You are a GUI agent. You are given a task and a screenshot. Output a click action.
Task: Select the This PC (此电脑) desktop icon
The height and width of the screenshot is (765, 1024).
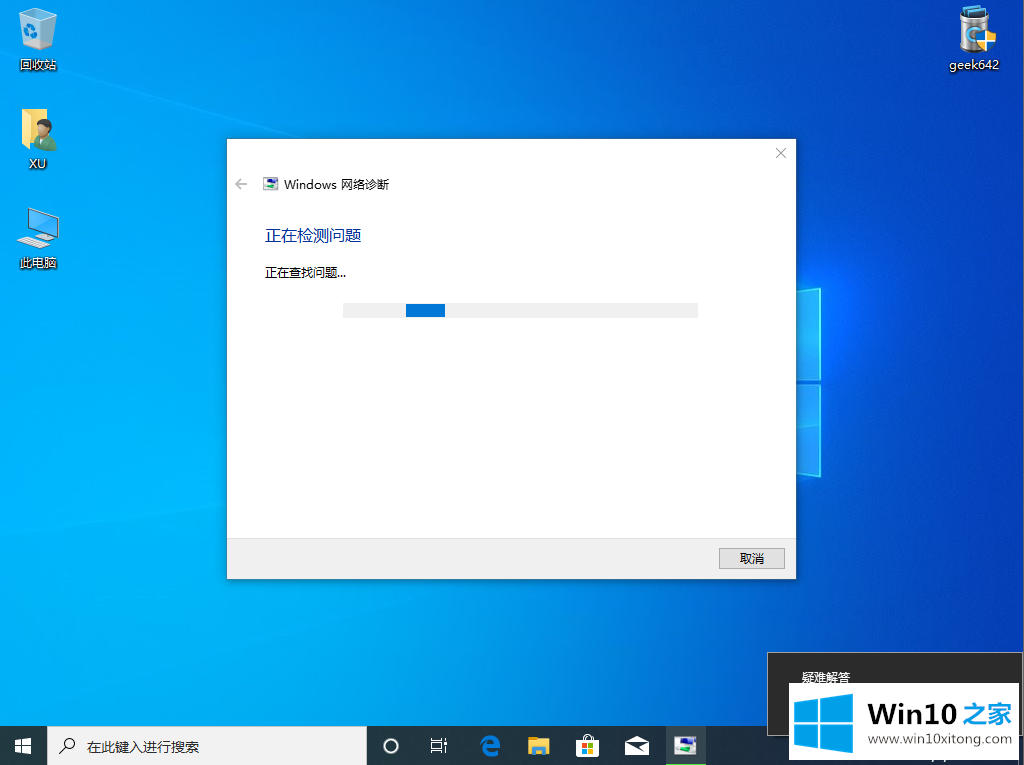coord(38,238)
